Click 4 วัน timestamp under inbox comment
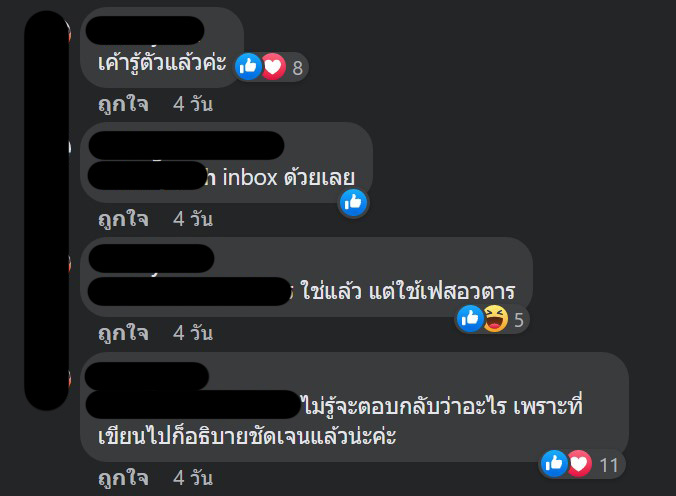Viewport: 676px width, 496px height. pos(193,219)
